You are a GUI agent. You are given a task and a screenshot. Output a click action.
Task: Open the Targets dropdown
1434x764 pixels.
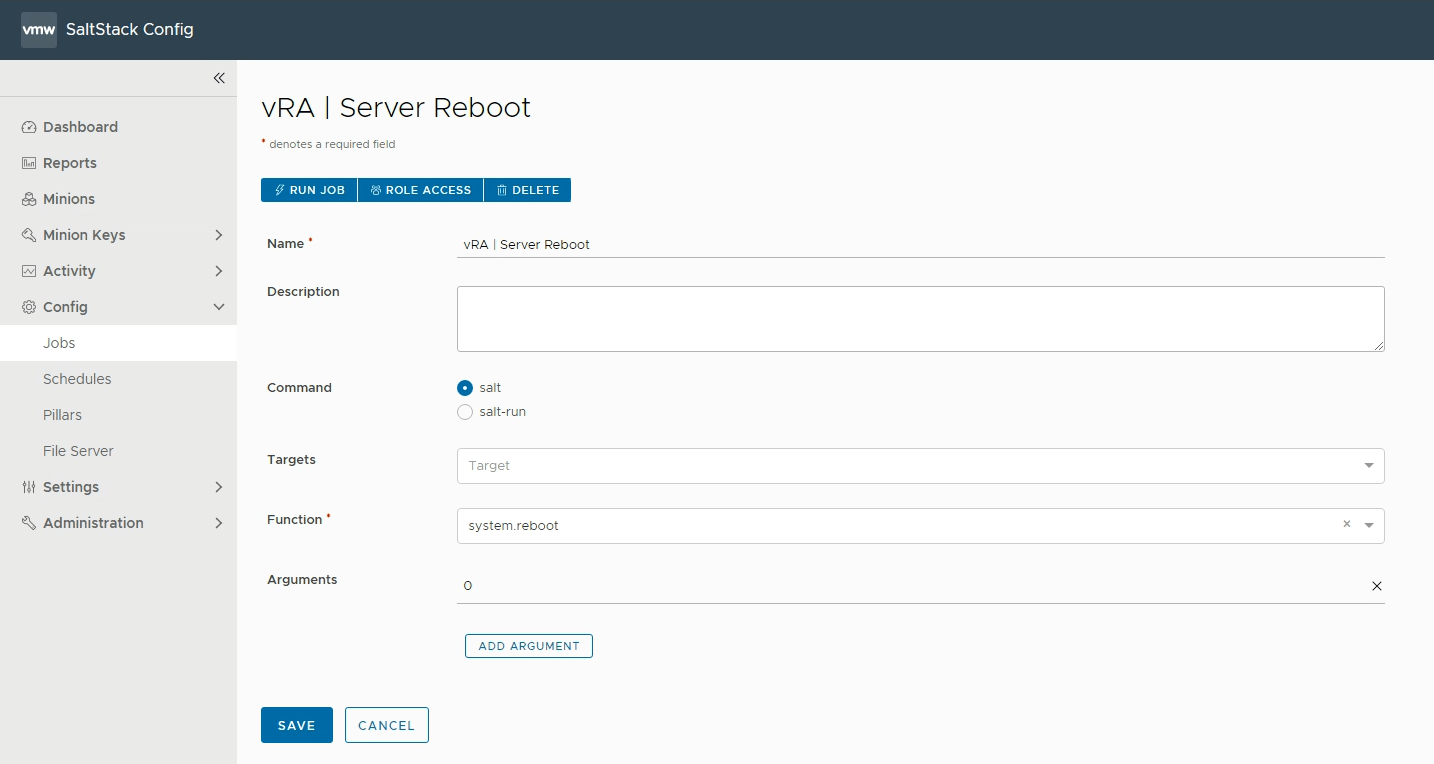(x=1368, y=465)
